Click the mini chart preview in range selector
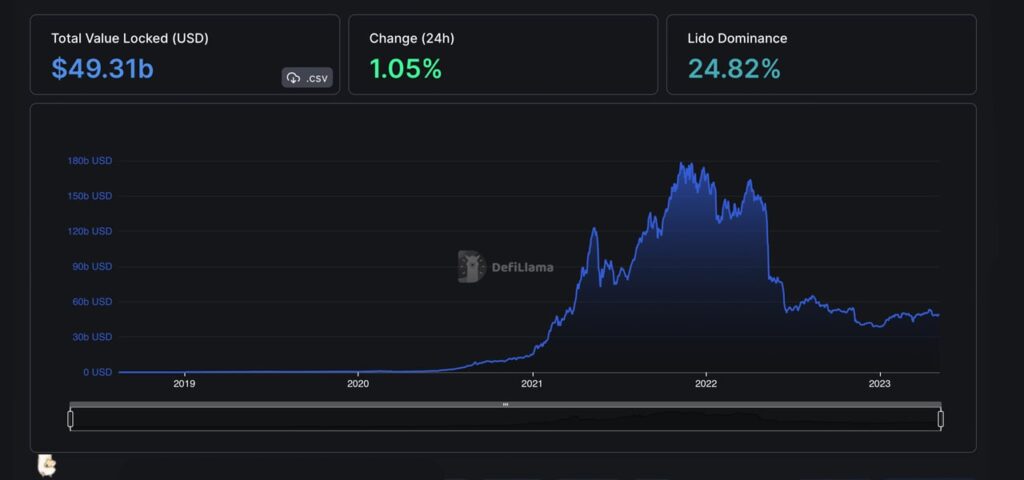This screenshot has height=480, width=1024. click(x=505, y=419)
